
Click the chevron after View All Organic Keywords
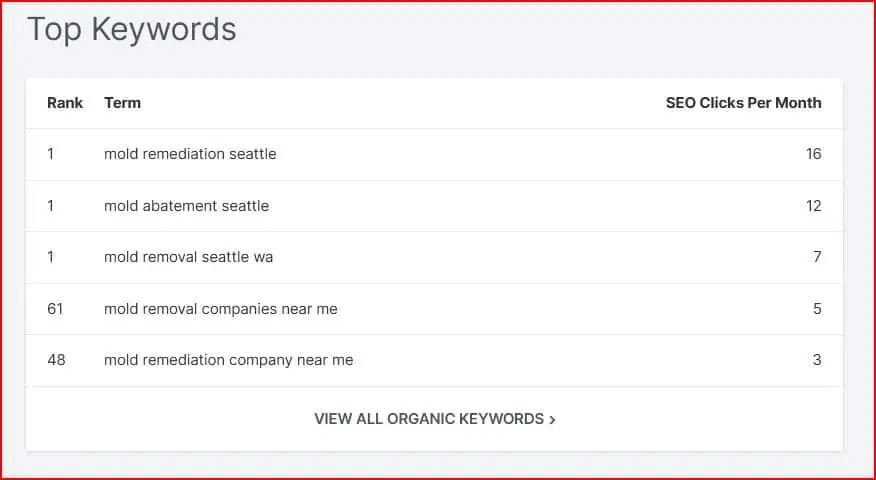pos(552,420)
